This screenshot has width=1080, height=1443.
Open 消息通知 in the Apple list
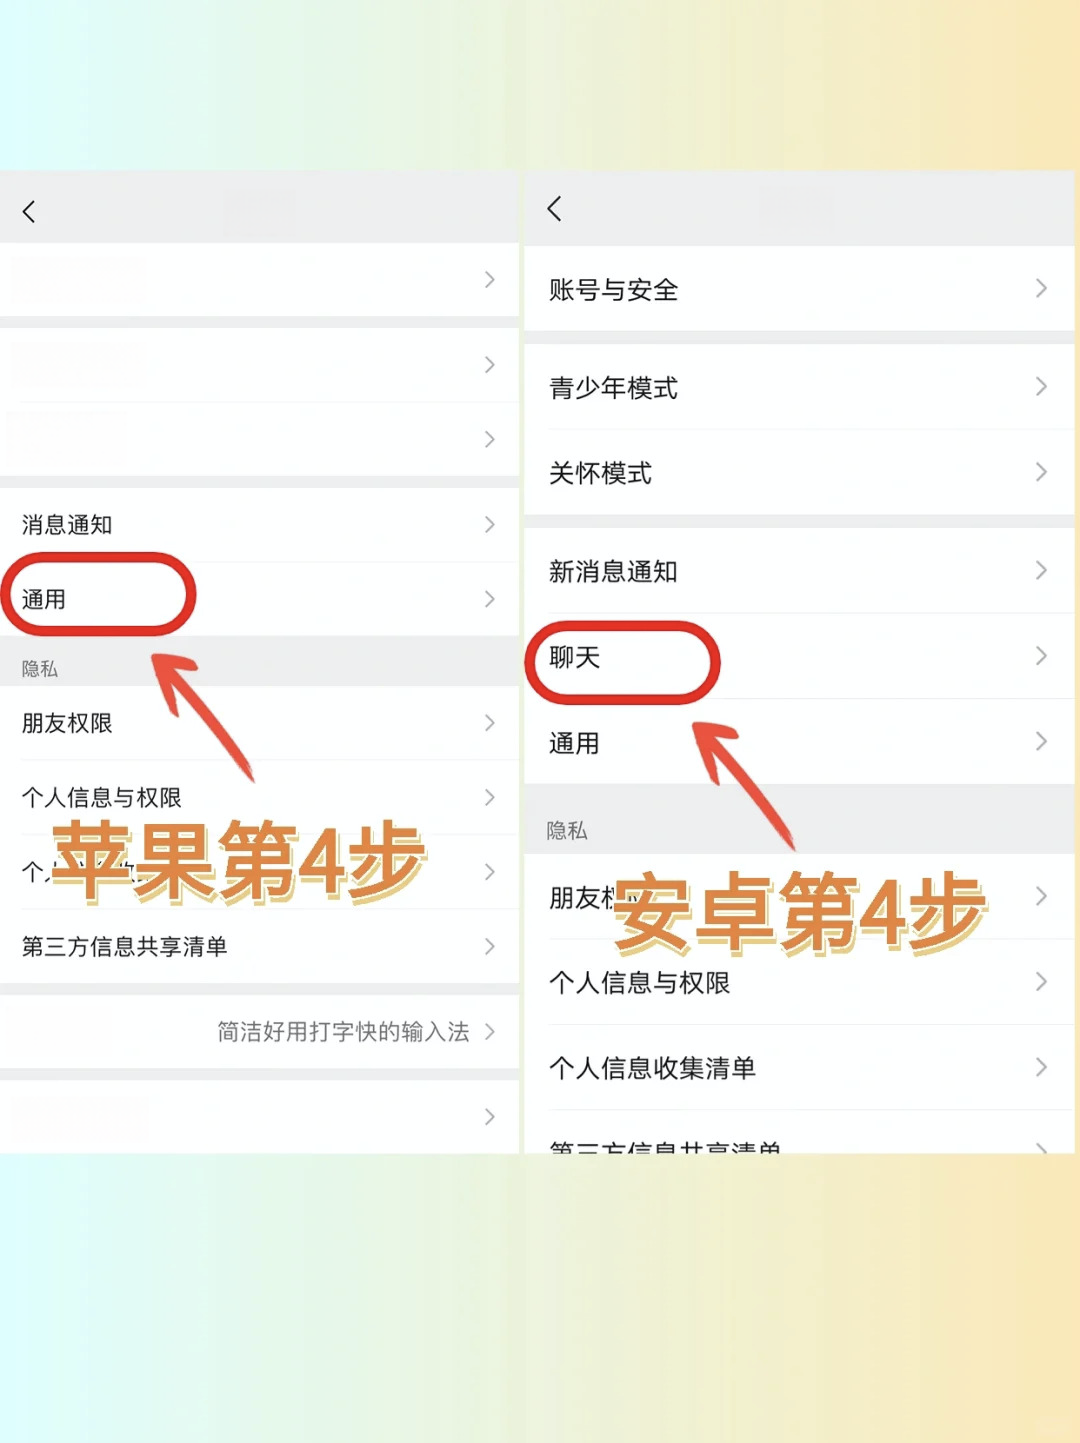click(259, 524)
